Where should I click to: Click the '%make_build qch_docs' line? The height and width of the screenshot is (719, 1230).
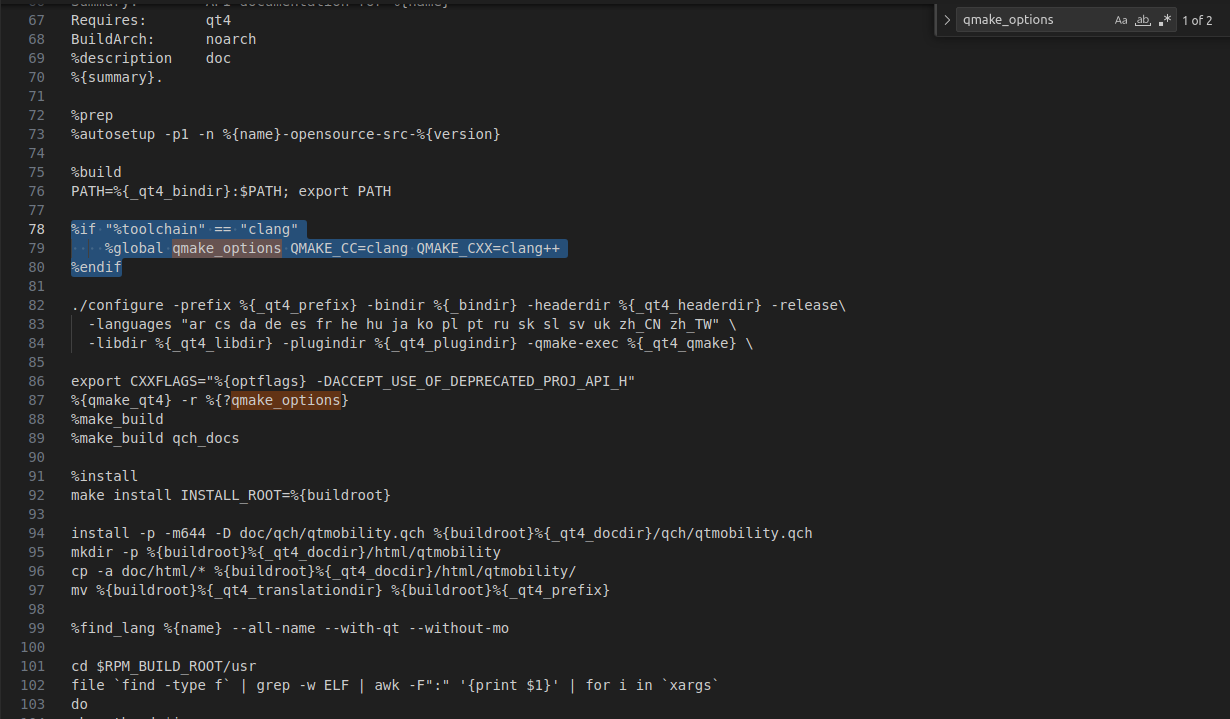155,438
